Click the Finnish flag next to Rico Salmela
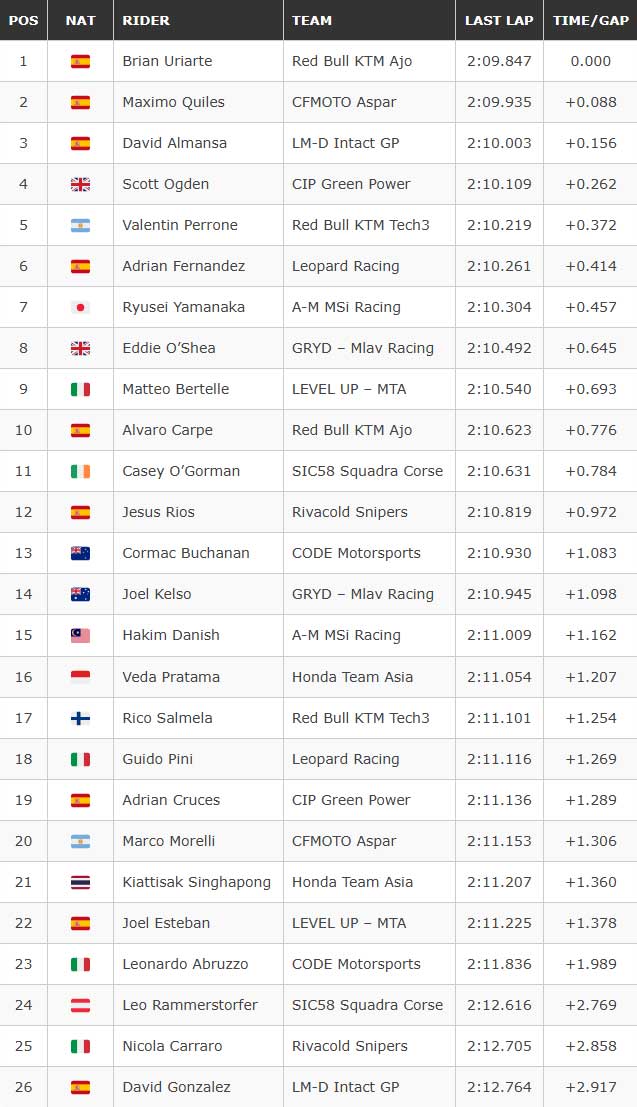The image size is (637, 1107). click(x=80, y=718)
